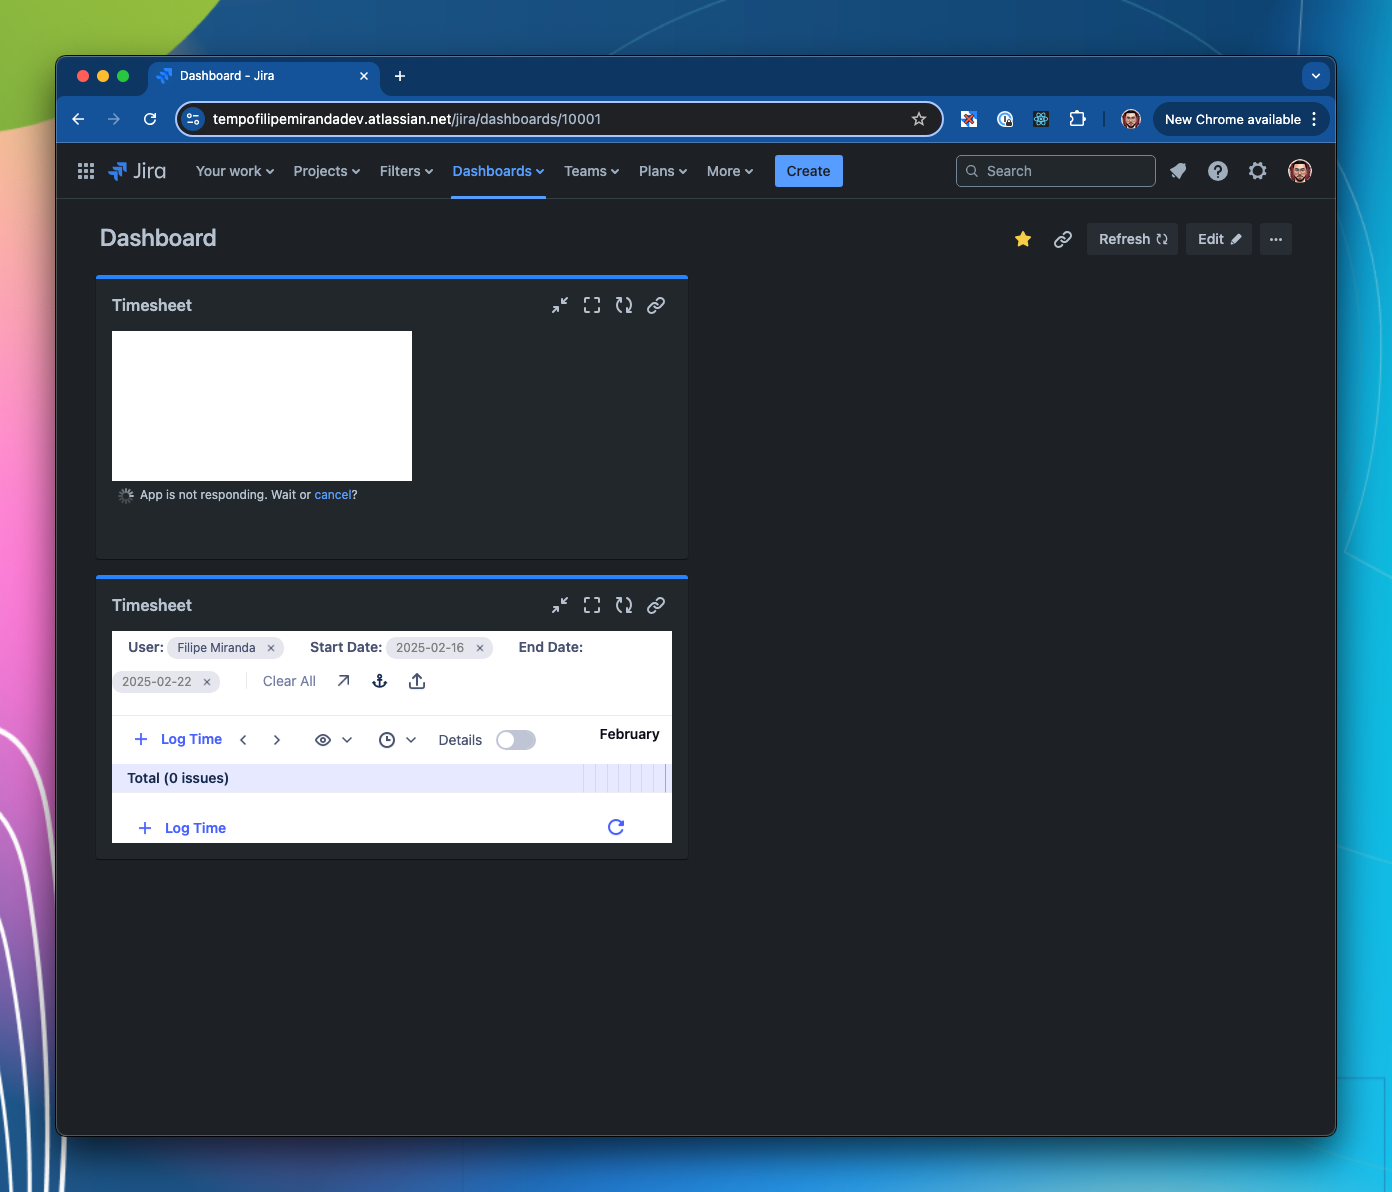Screen dimensions: 1392x1192
Task: Open the Jira help menu
Action: pyautogui.click(x=1218, y=171)
